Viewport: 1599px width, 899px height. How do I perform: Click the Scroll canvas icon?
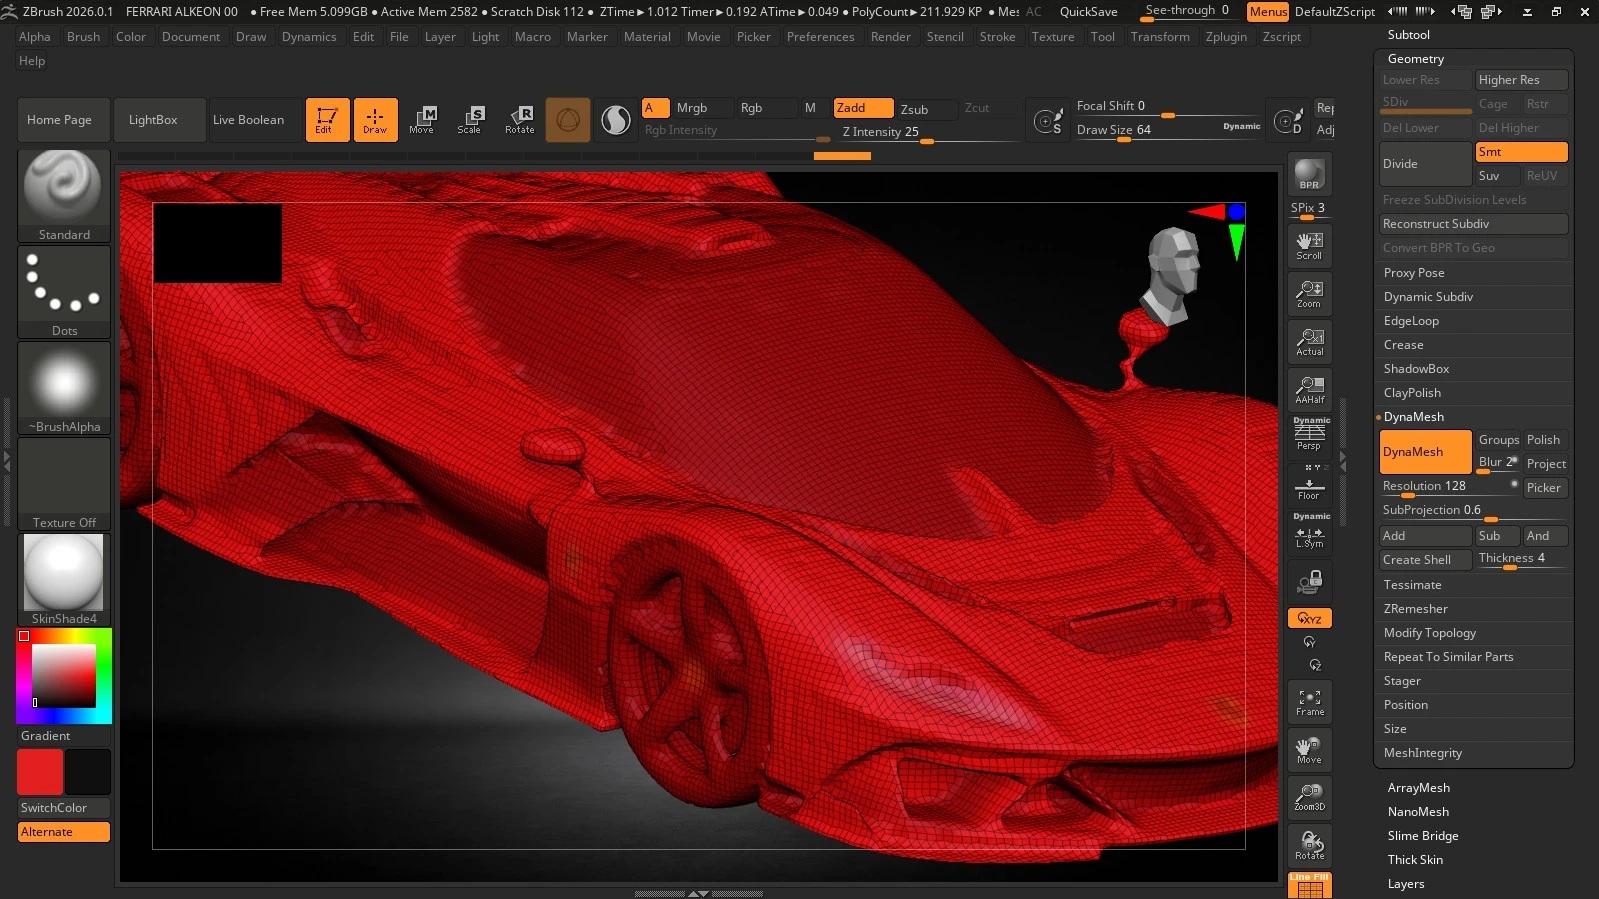point(1309,245)
